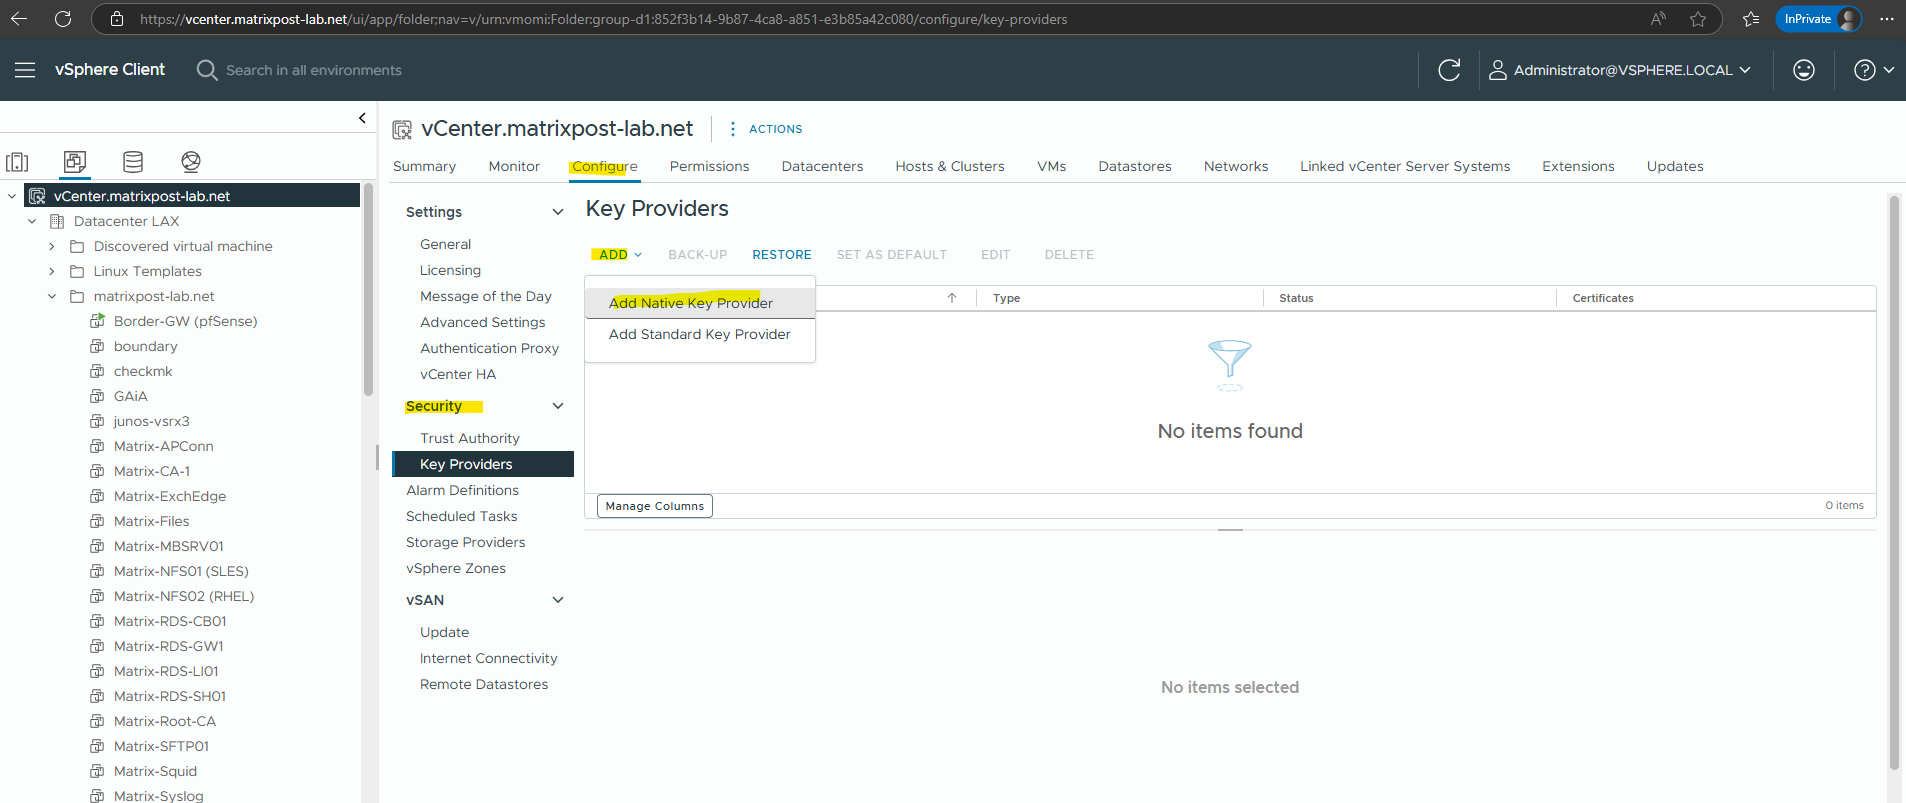
Task: Select Add Standard Key Provider
Action: pos(700,334)
